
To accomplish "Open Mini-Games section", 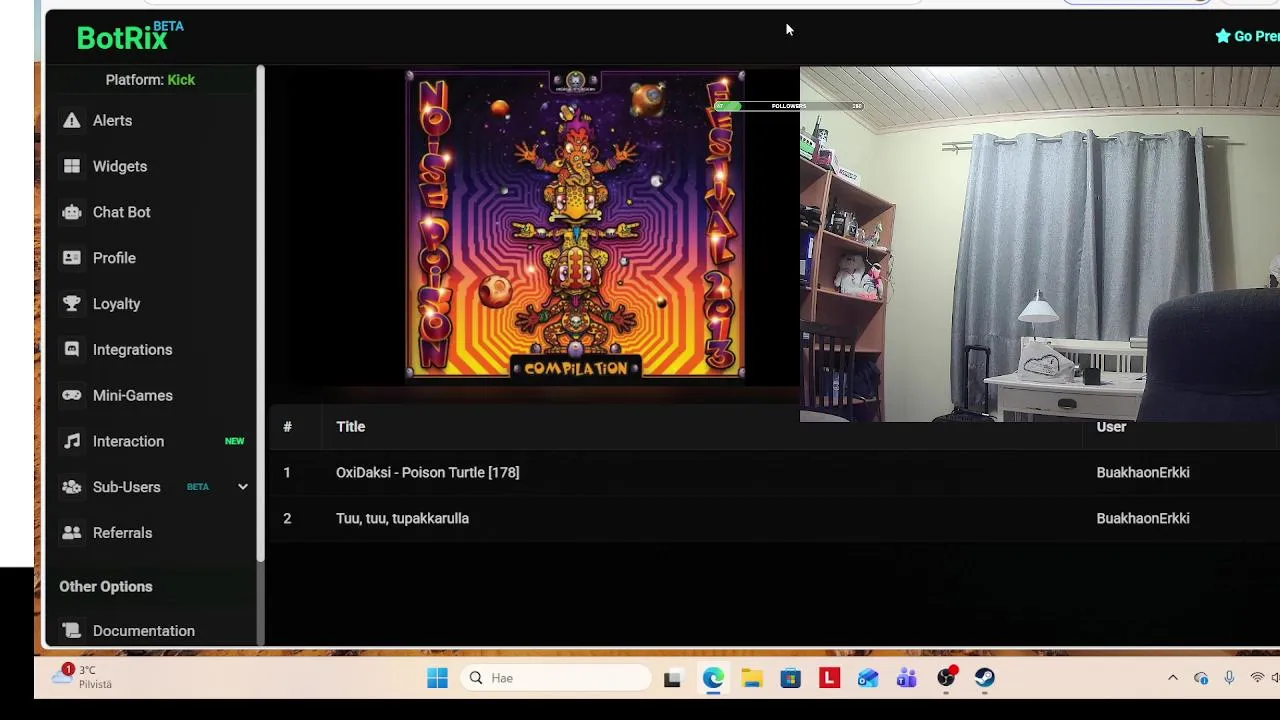I will point(132,396).
